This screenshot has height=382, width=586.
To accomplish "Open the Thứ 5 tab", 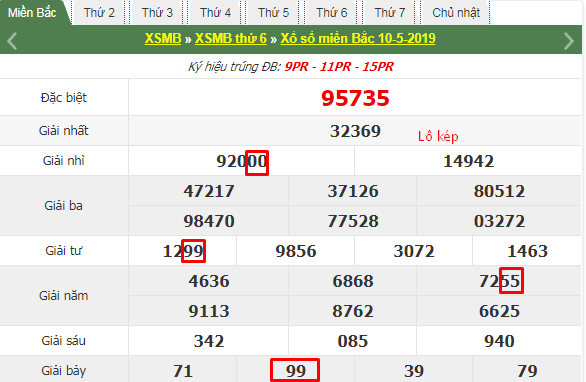I will tap(273, 13).
